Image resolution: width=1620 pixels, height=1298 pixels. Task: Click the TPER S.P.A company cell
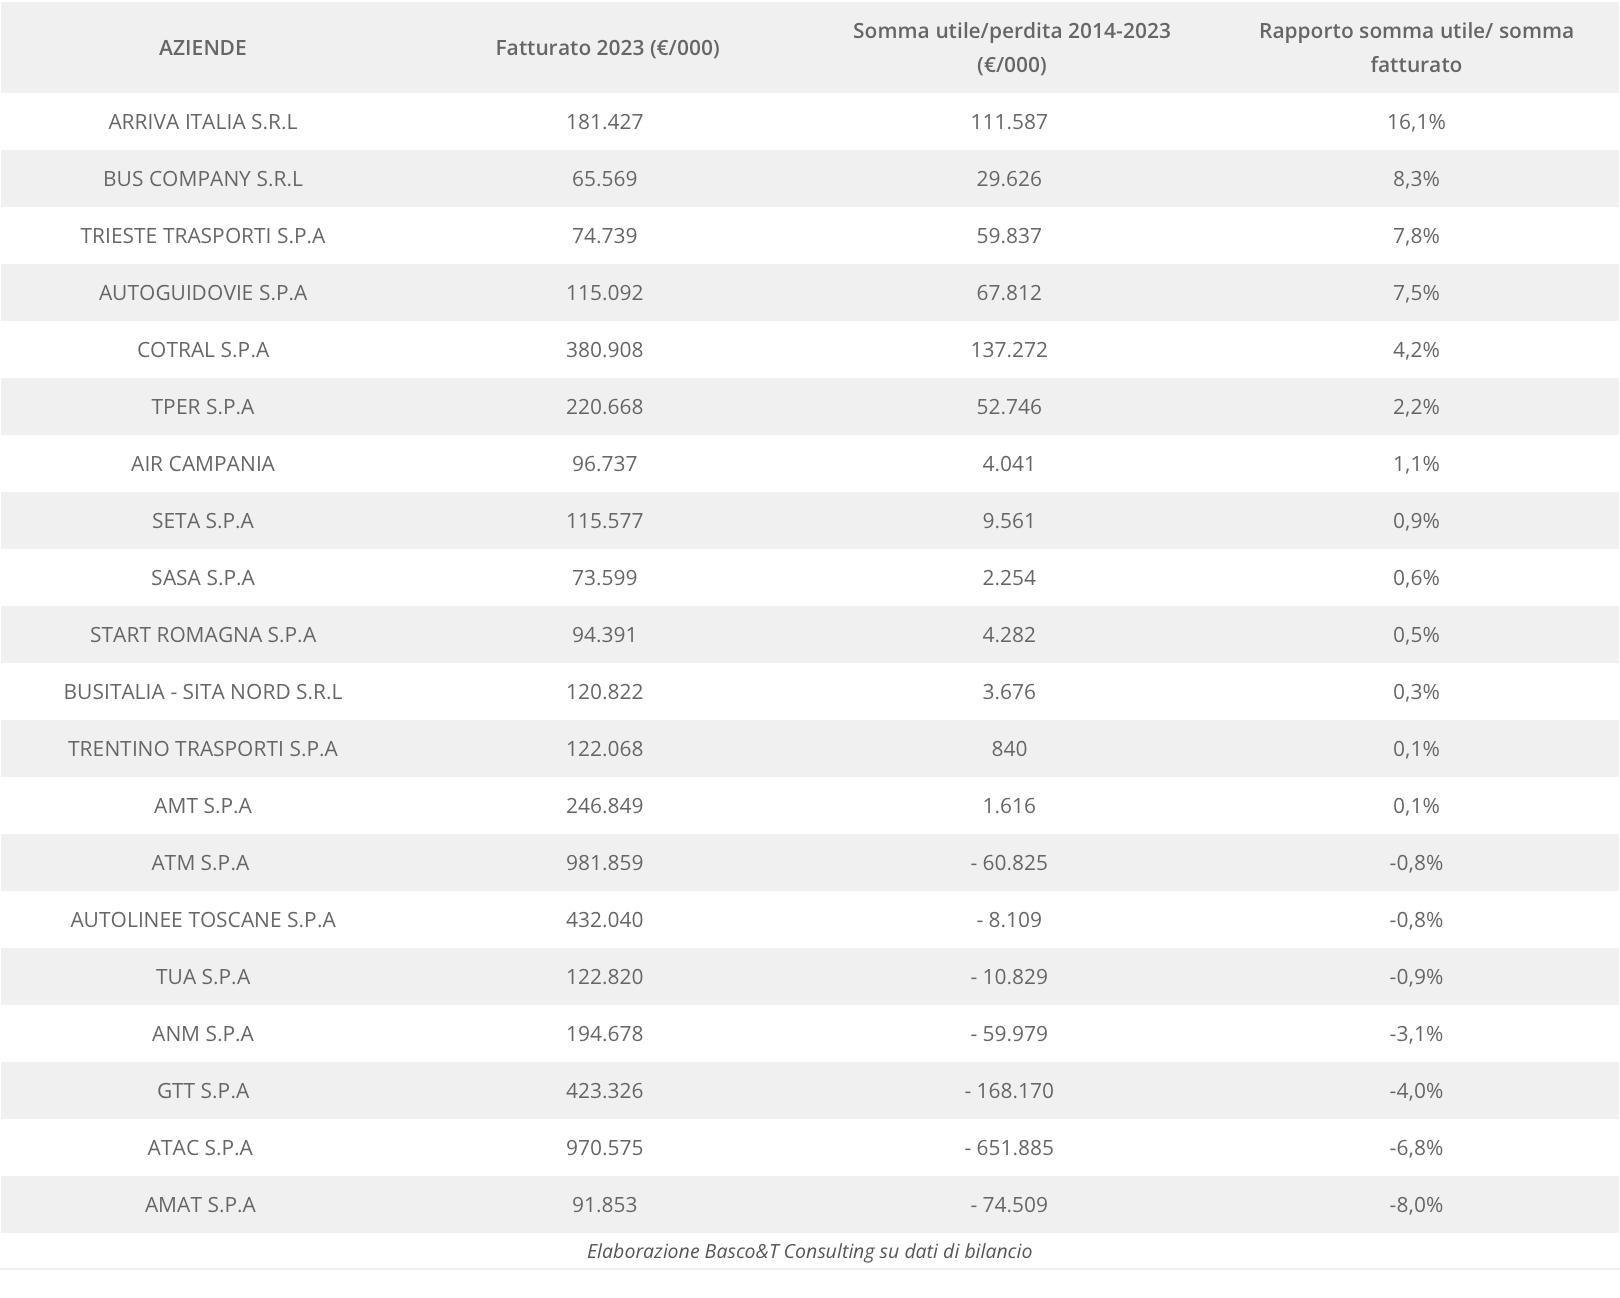pos(202,406)
